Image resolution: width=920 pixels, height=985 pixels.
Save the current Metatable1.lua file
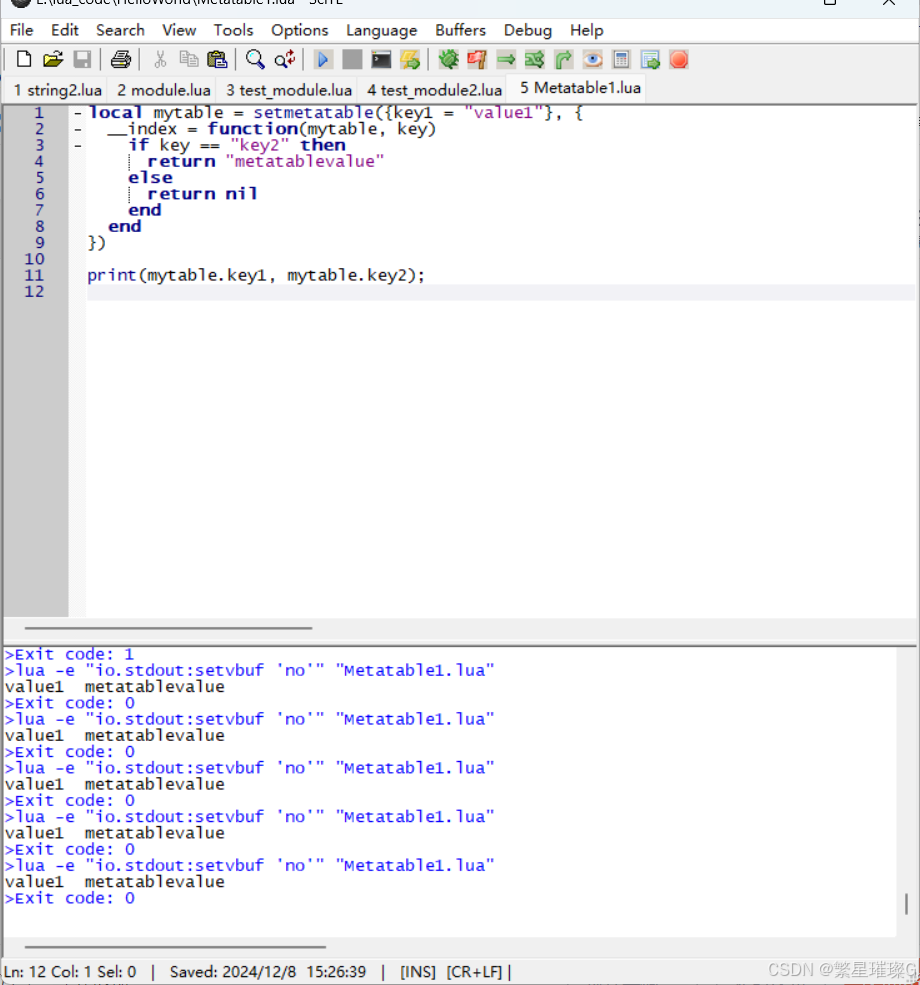(83, 59)
